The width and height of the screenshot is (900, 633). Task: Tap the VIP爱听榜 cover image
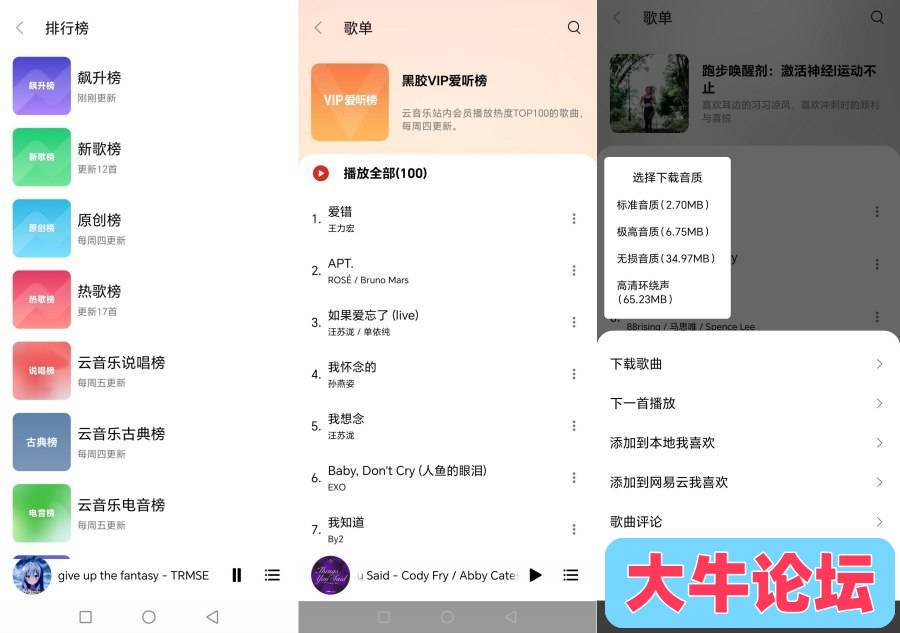350,102
